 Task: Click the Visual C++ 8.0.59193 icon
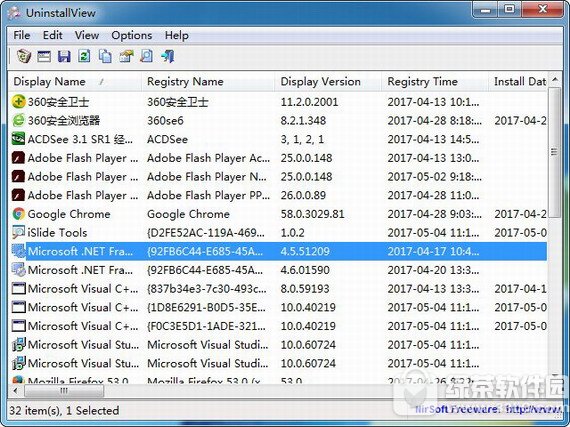click(19, 289)
